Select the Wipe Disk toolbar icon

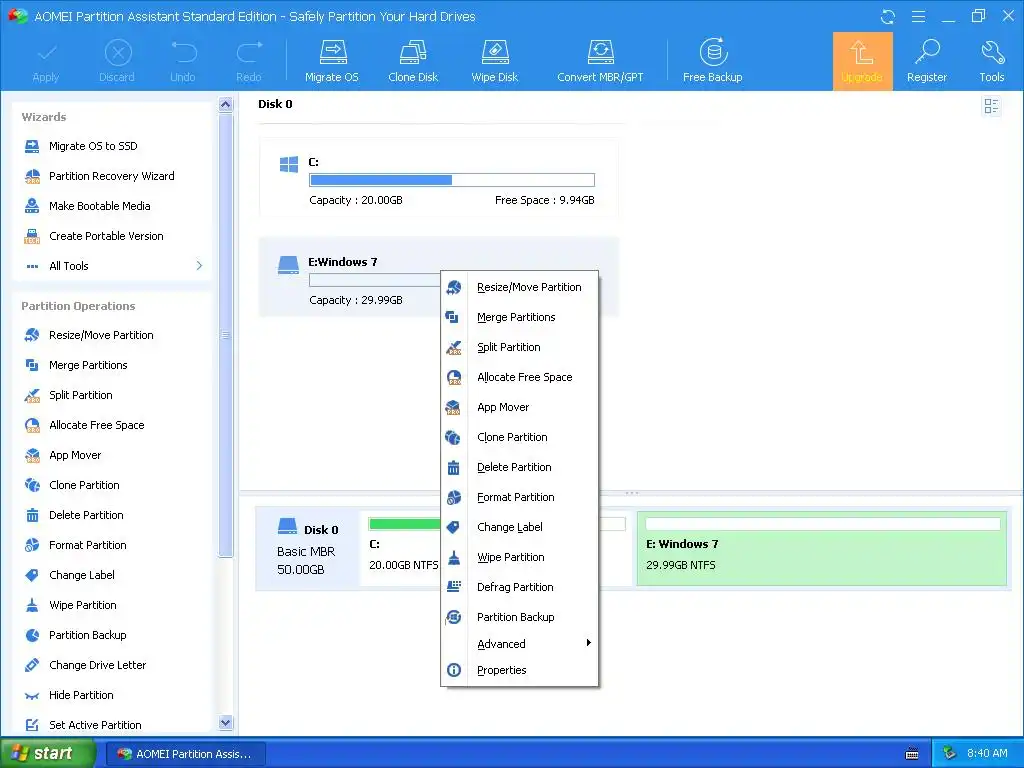pos(494,61)
